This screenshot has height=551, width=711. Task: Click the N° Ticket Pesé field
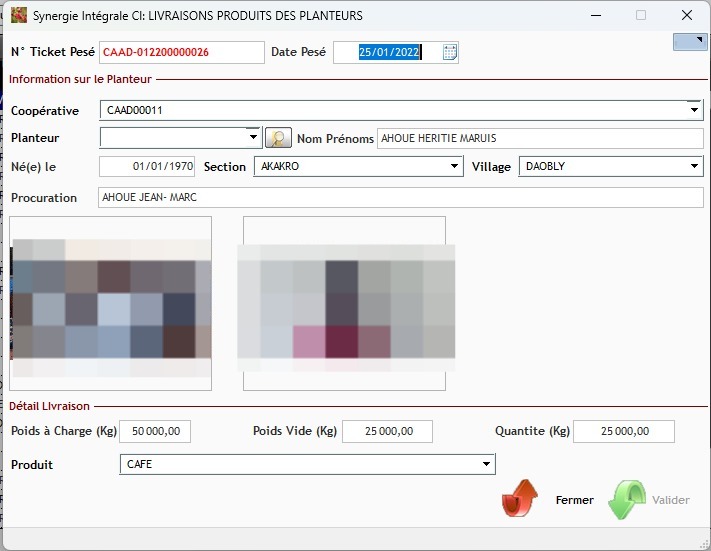181,53
